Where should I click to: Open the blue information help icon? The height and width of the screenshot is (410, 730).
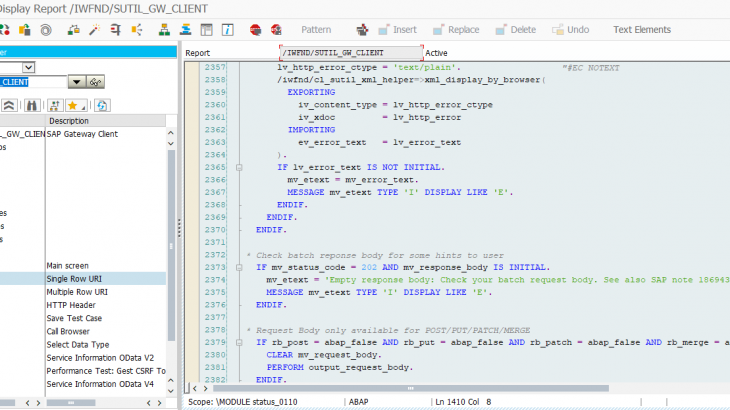[x=227, y=30]
